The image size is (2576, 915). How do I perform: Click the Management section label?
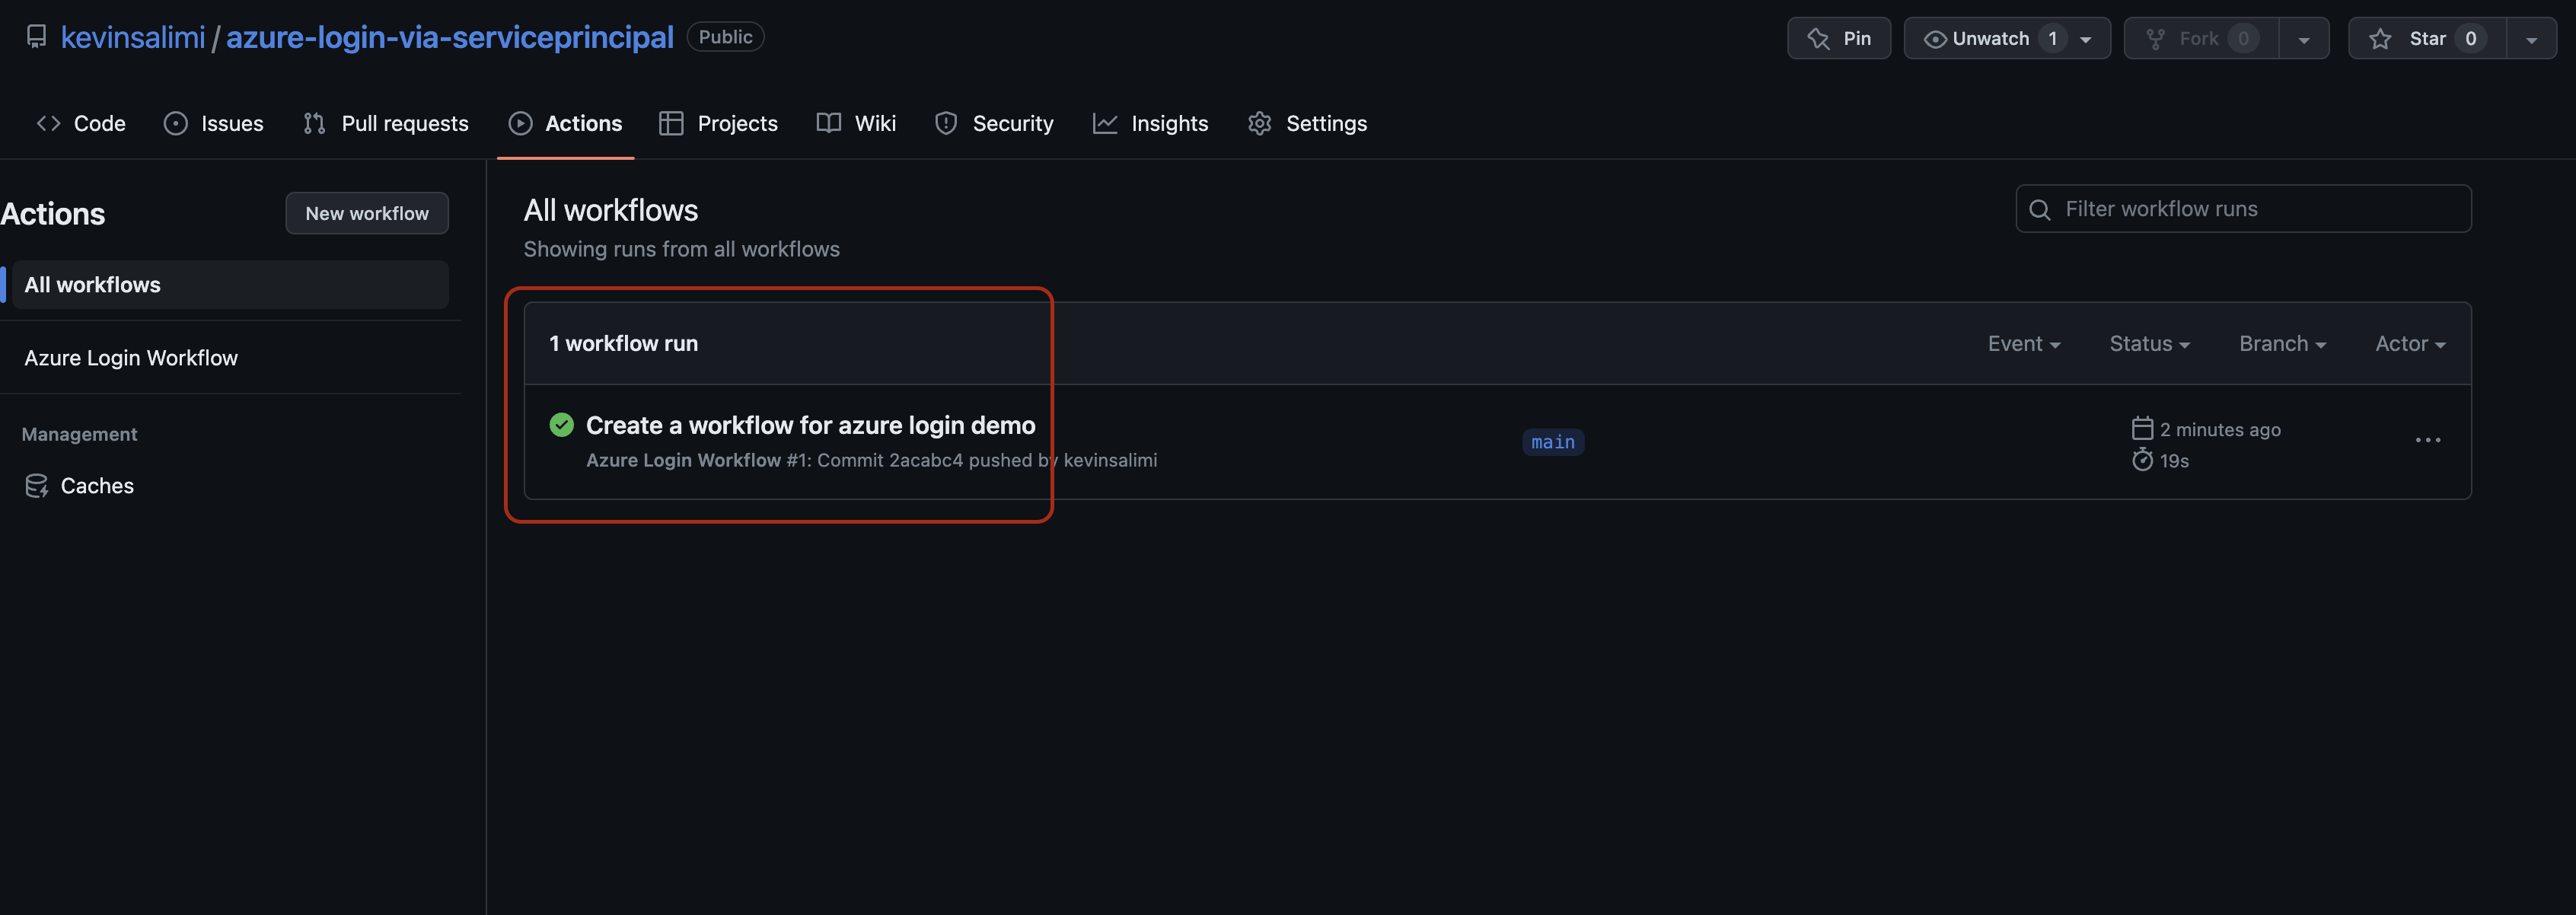79,434
